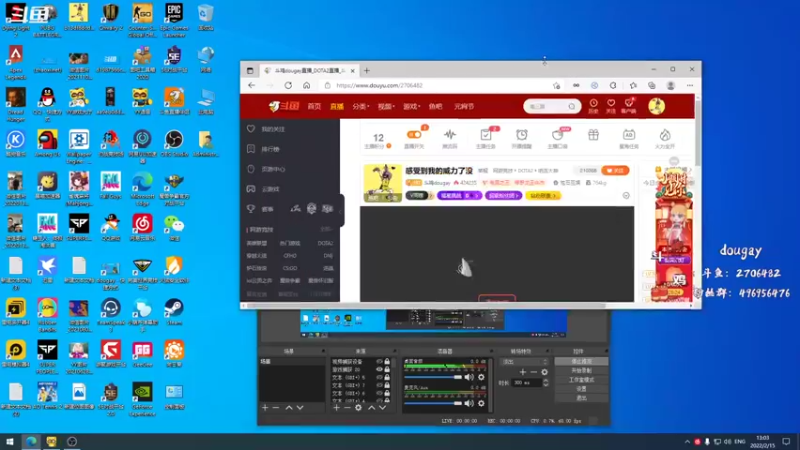This screenshot has height=450, width=800.
Task: Click the Douyu user avatar in header
Action: [657, 106]
